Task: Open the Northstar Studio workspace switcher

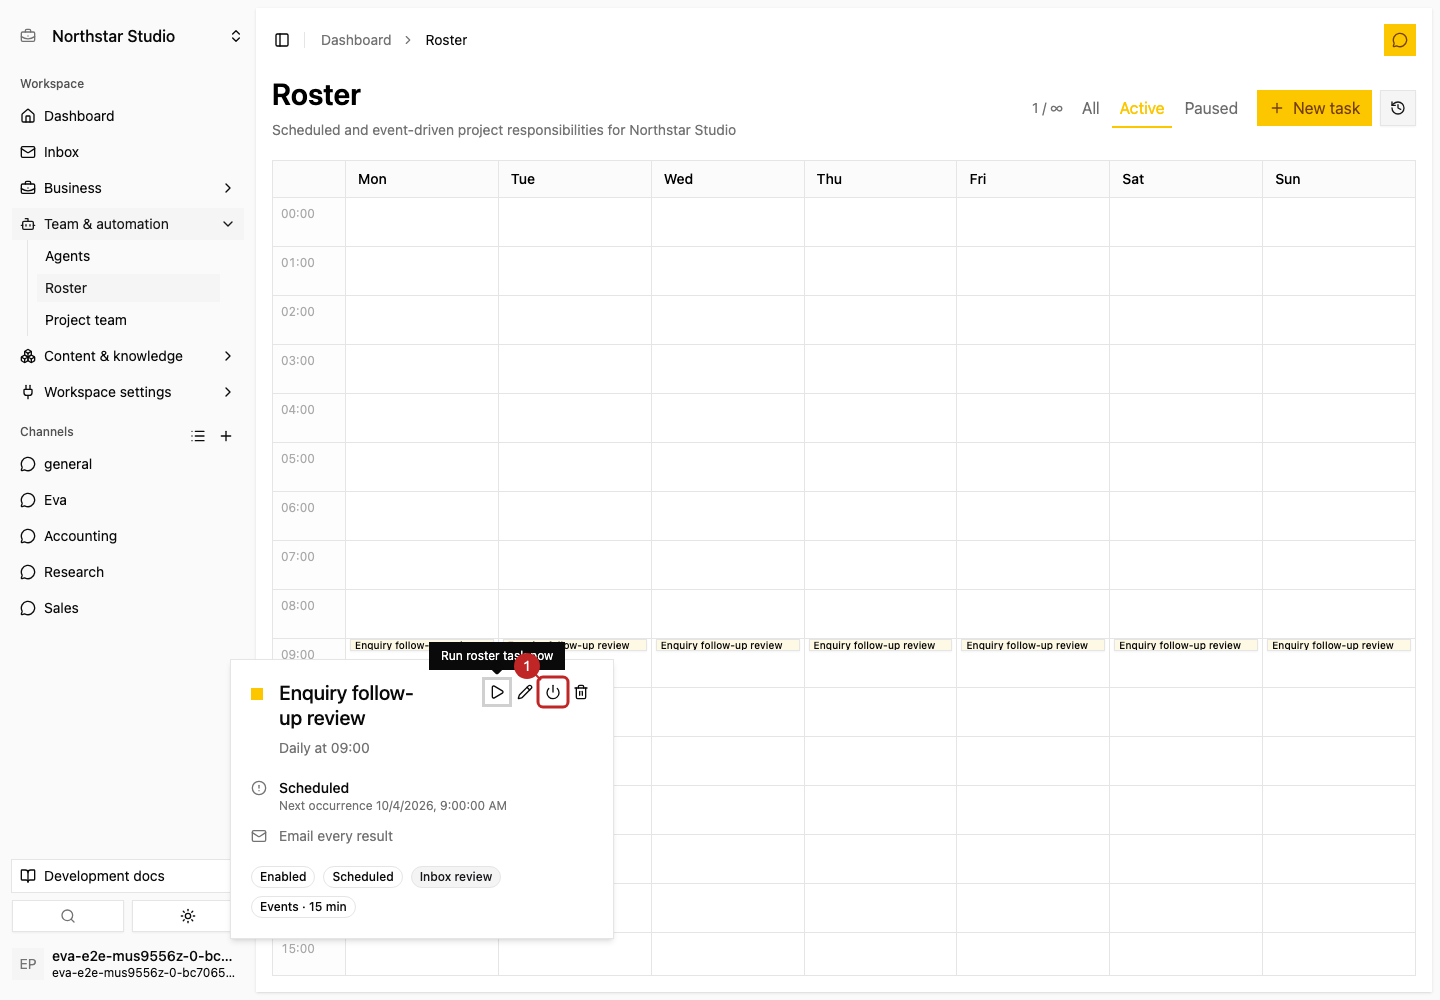Action: pyautogui.click(x=130, y=36)
